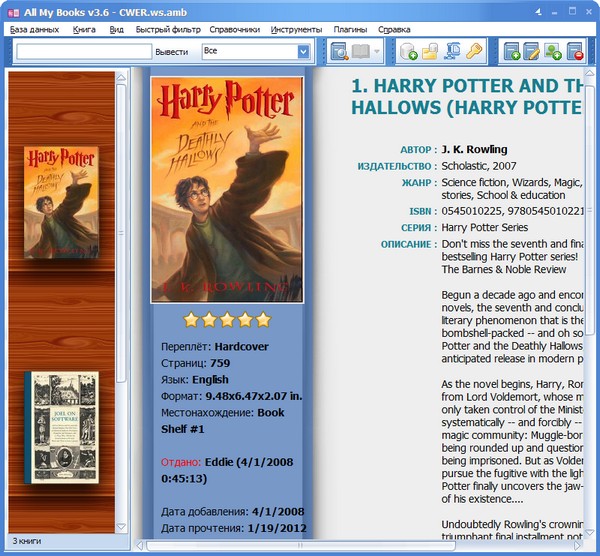This screenshot has width=600, height=556.
Task: Select Harry Potter cover on the bookshelf
Action: (x=61, y=202)
